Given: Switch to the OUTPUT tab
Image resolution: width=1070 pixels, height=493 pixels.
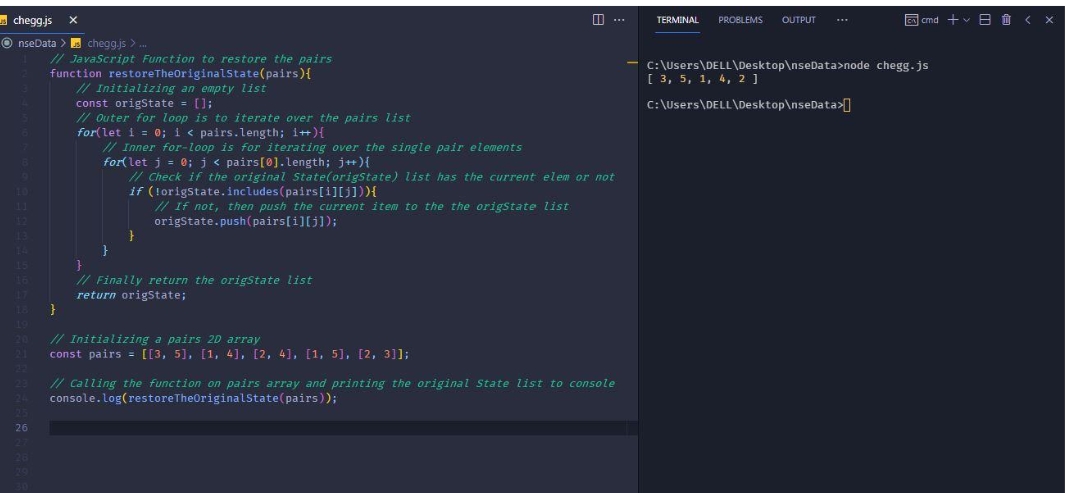Looking at the screenshot, I should coord(798,20).
